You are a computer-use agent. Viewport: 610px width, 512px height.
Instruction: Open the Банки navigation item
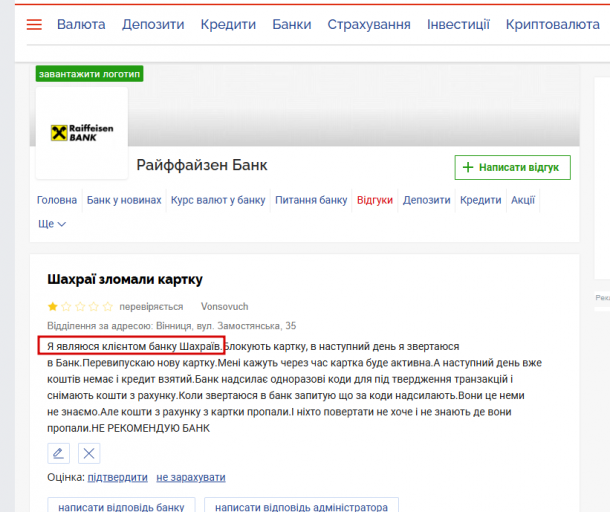pyautogui.click(x=292, y=24)
